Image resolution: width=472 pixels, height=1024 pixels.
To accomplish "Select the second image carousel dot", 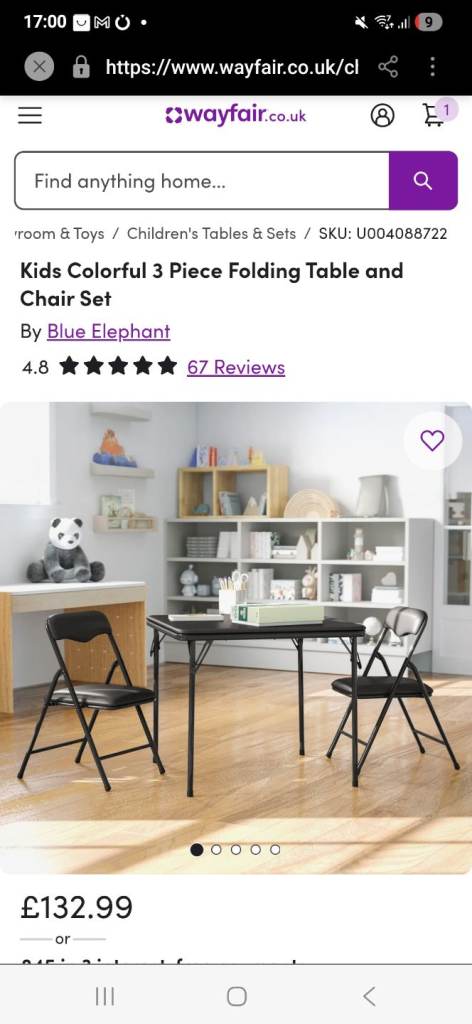I will pos(216,850).
